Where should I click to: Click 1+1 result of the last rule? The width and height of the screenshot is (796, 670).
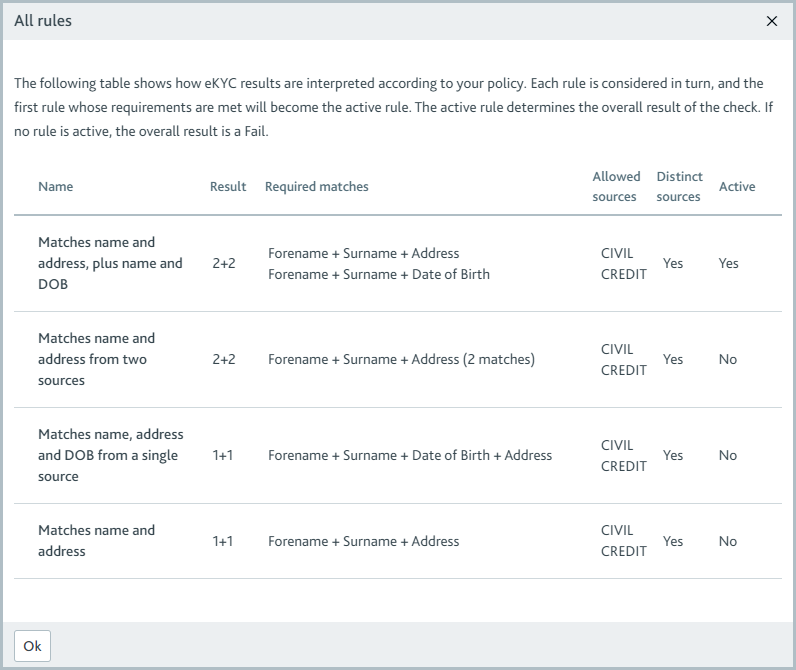pos(223,541)
